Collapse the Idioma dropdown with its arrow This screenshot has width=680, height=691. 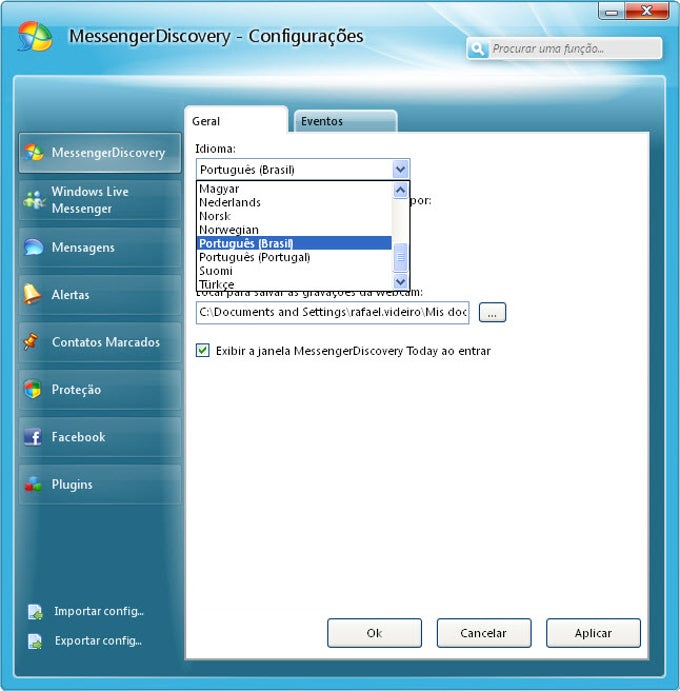(x=400, y=169)
